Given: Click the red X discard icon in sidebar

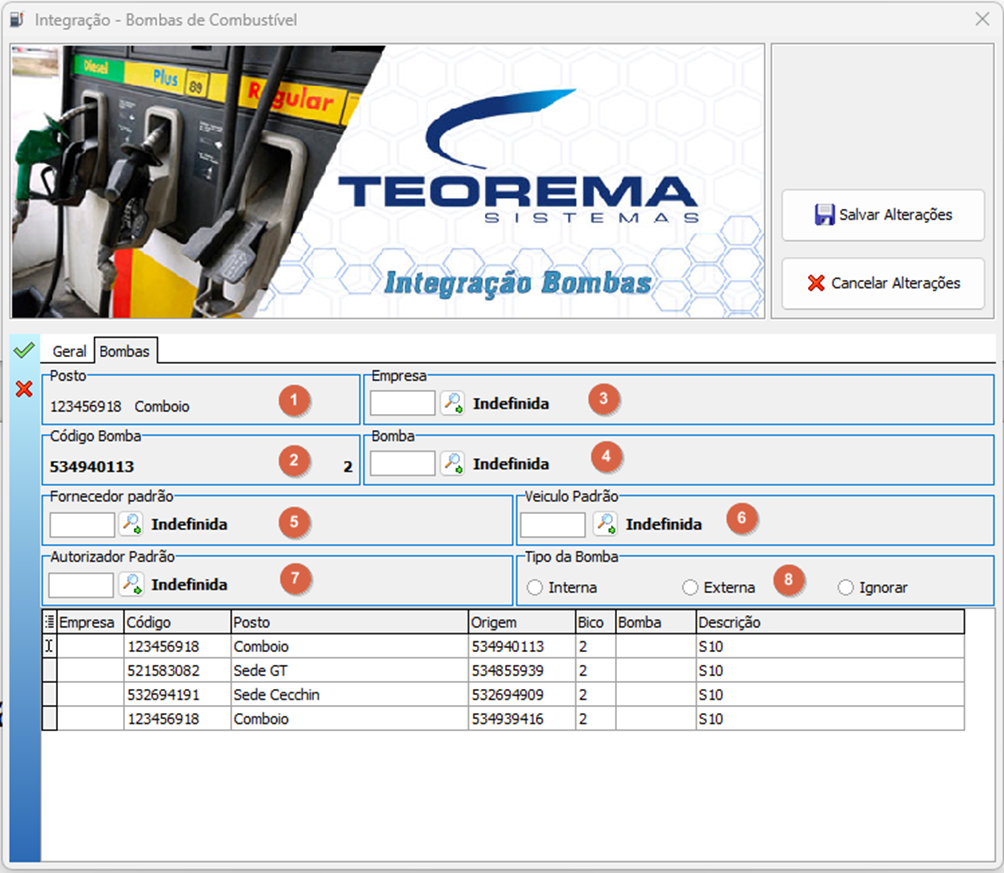Looking at the screenshot, I should pyautogui.click(x=24, y=389).
